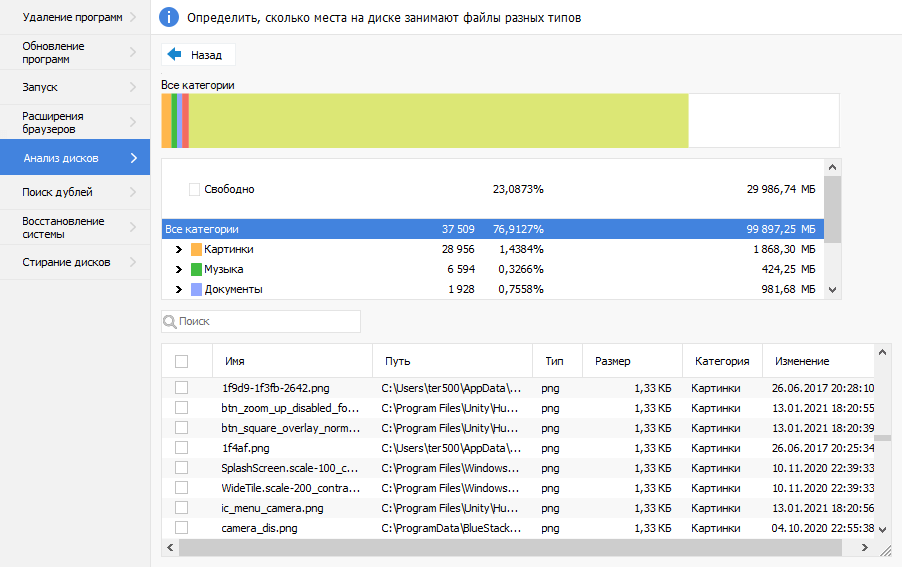Click the Поиск search field
Image resolution: width=902 pixels, height=567 pixels.
click(x=261, y=321)
